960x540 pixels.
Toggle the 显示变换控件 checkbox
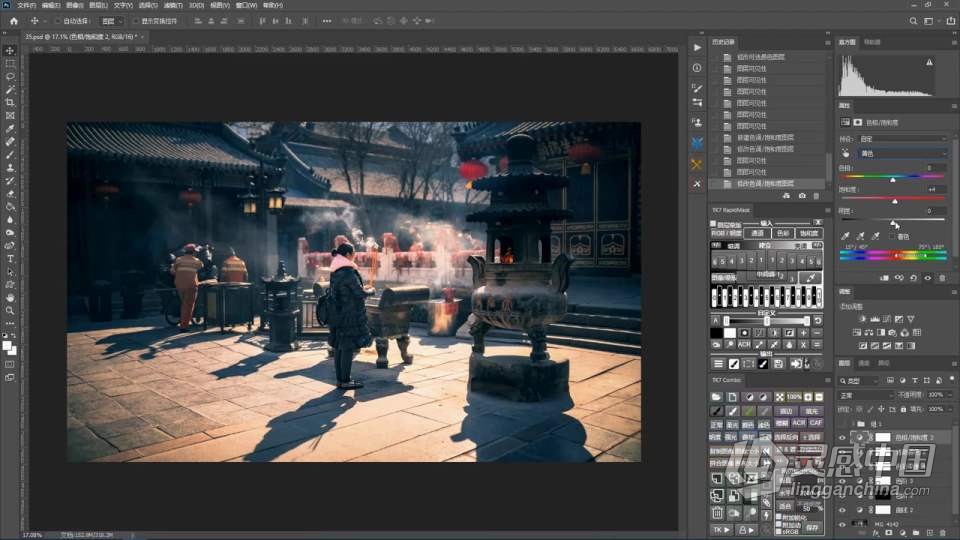(135, 21)
